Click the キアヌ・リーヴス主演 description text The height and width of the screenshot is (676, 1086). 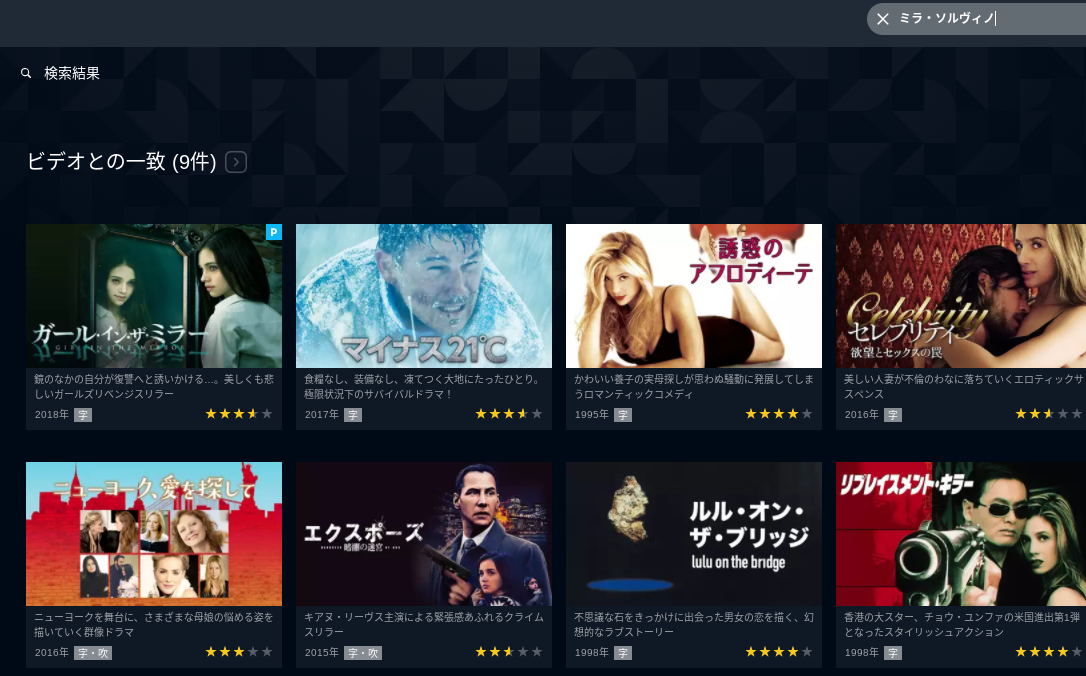point(424,624)
